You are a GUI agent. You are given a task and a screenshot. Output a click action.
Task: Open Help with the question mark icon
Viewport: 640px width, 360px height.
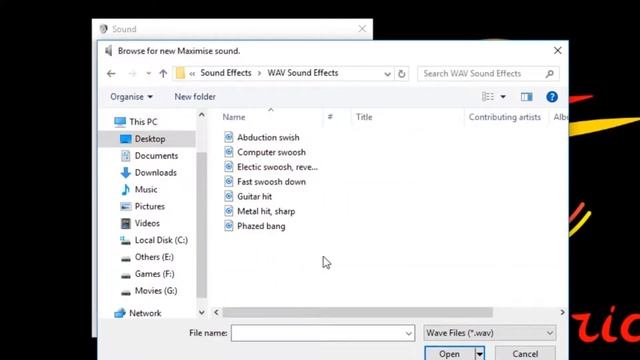552,97
